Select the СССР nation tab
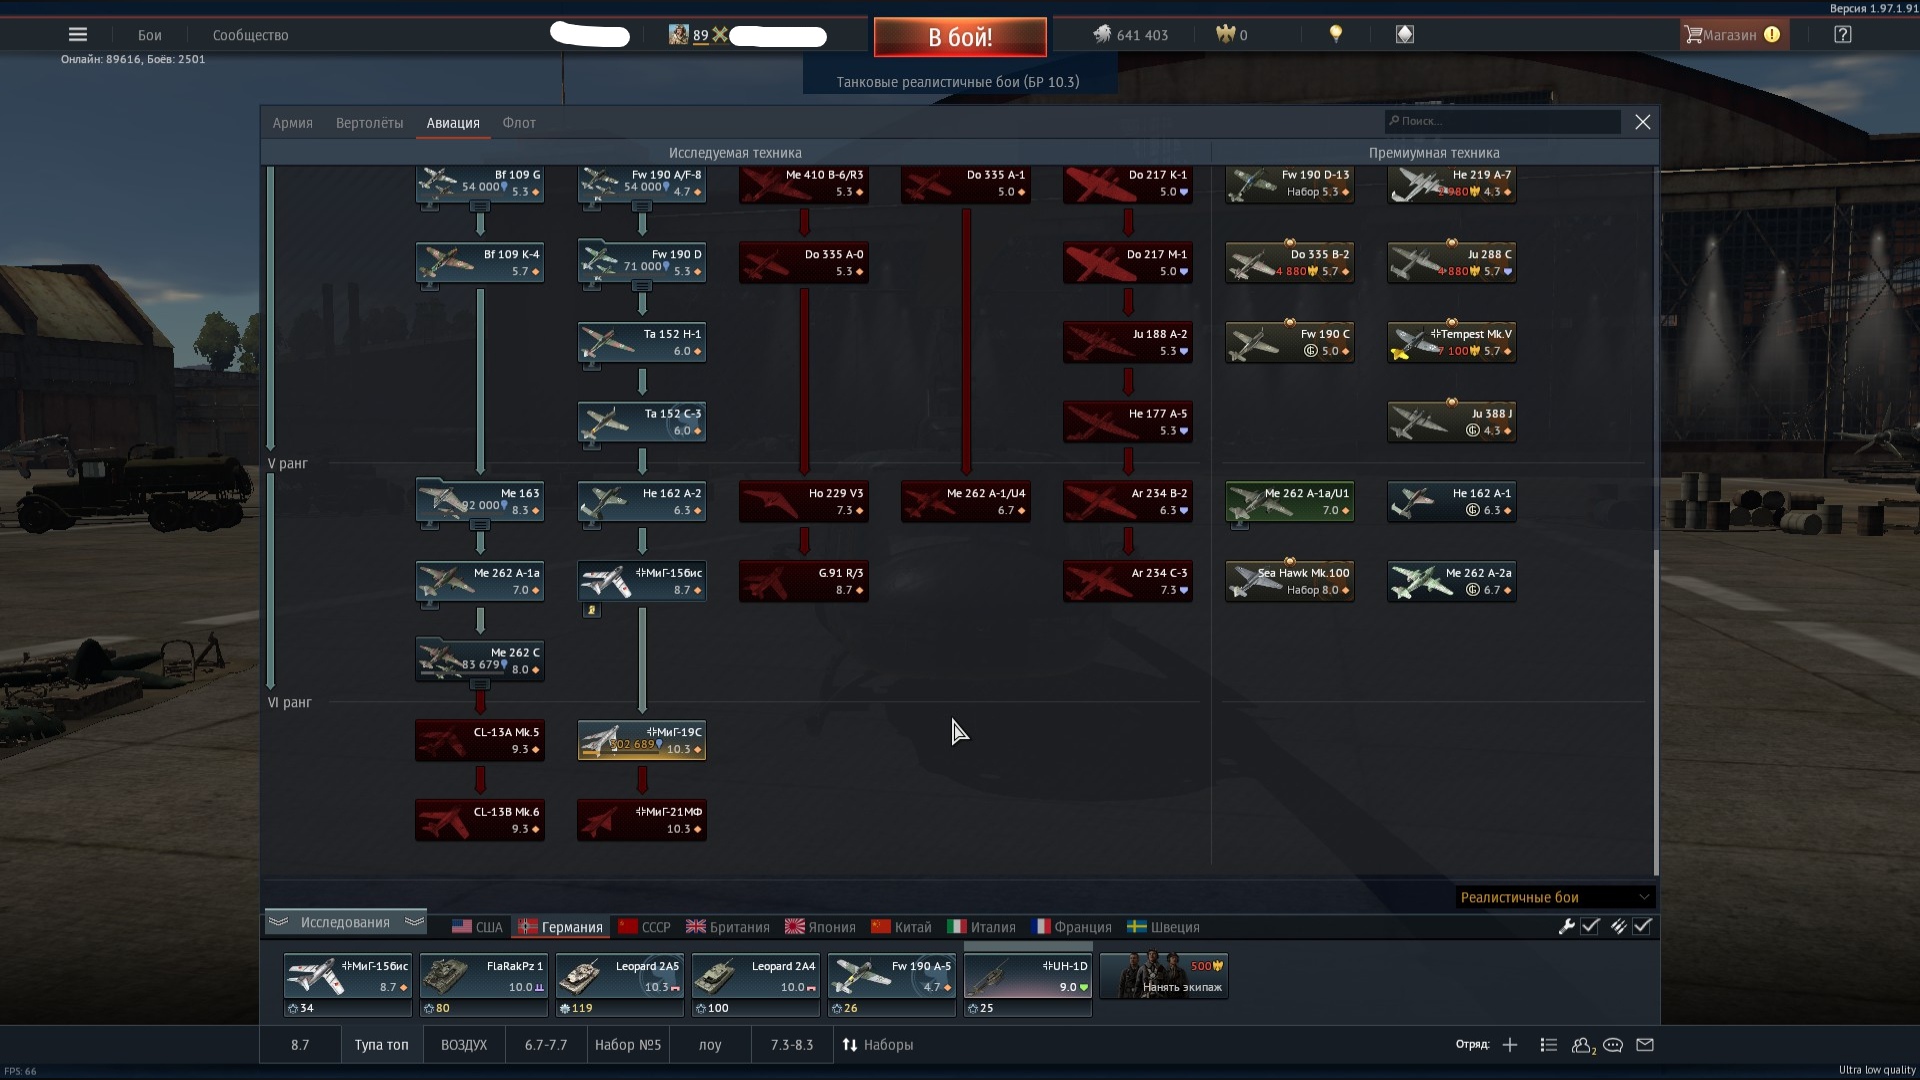This screenshot has width=1920, height=1080. pos(644,927)
